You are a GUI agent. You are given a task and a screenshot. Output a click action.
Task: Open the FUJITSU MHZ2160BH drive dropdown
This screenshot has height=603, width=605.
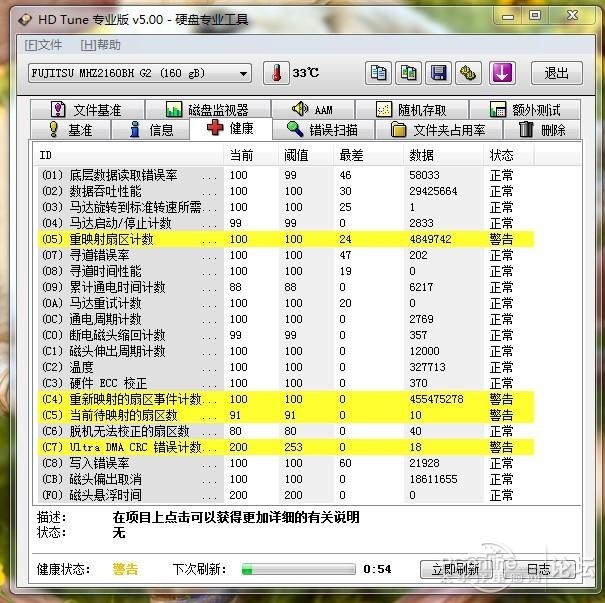pos(140,73)
